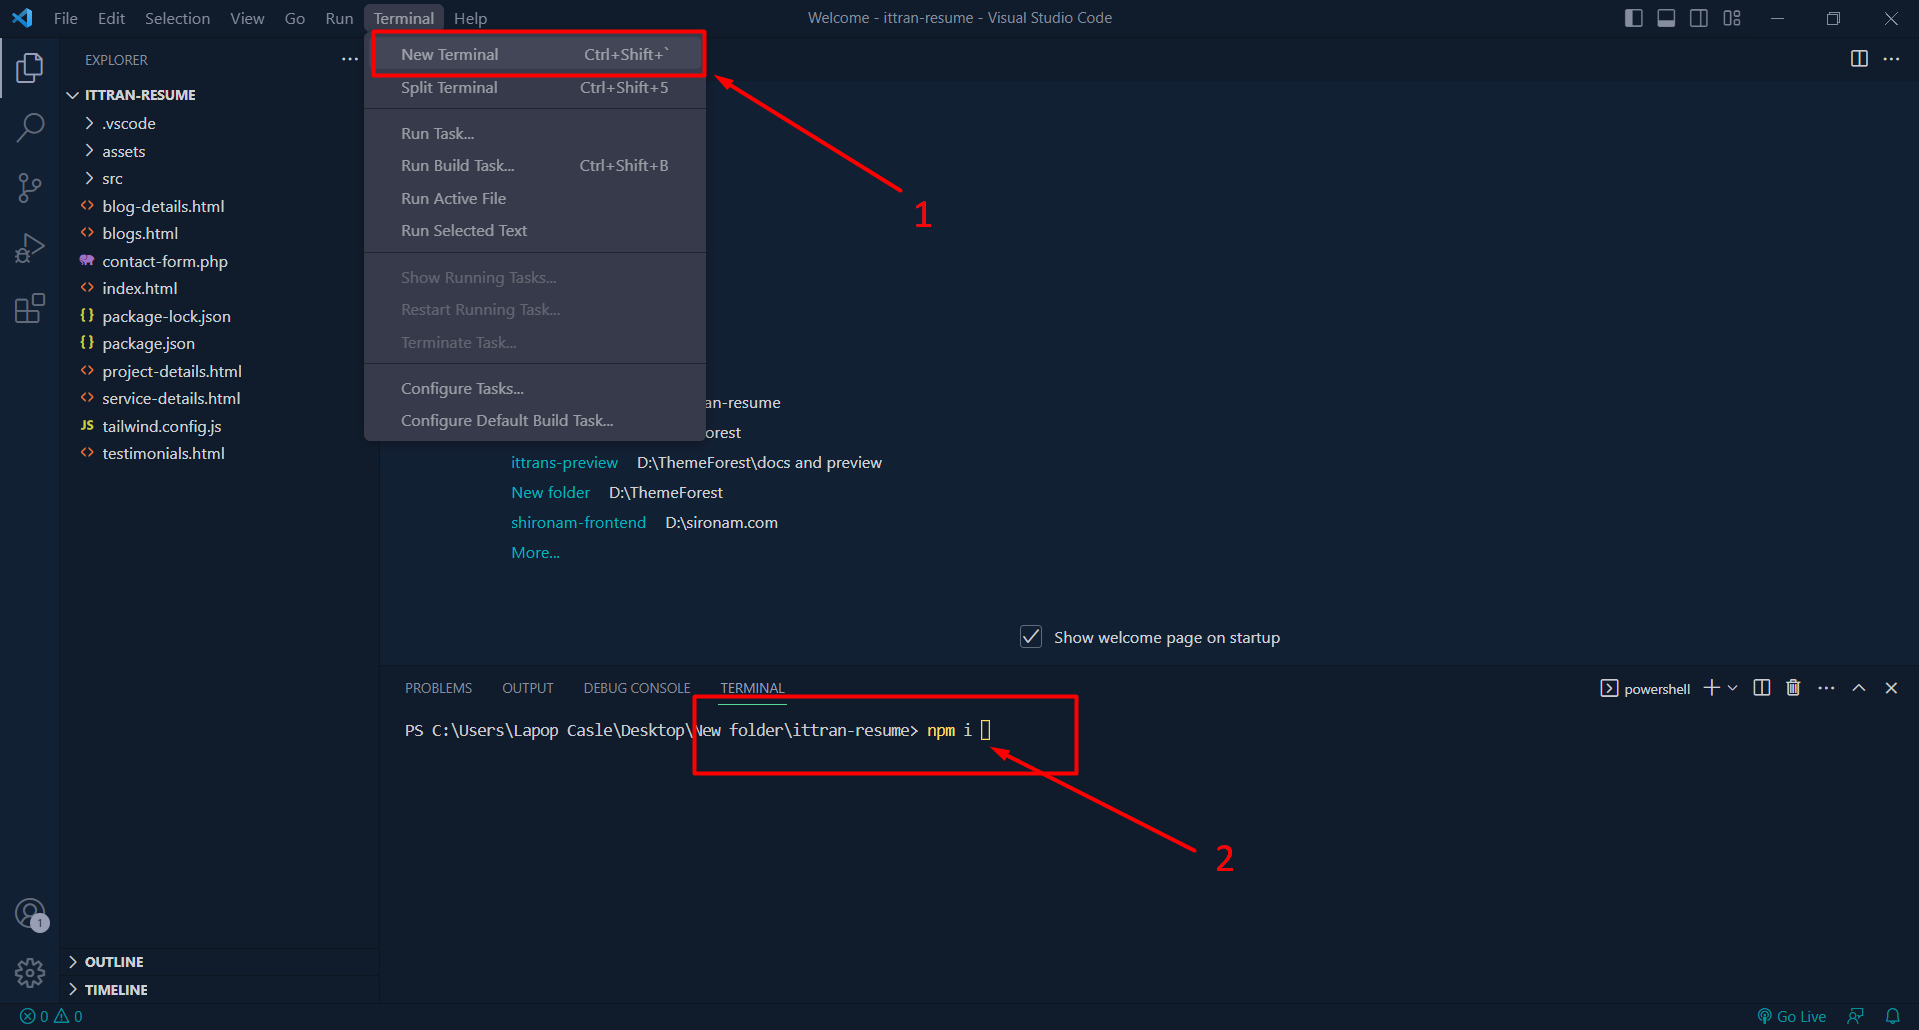Screen dimensions: 1919x1030
Task: Open the Go menu
Action: 295,18
